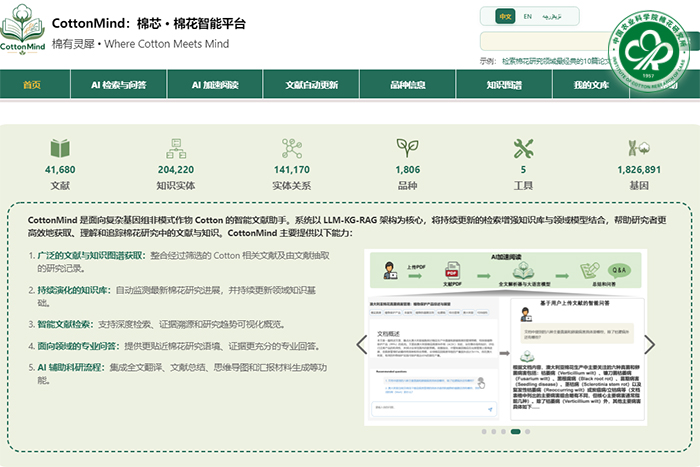The image size is (700, 467).
Task: Click the 基因 label
Action: [x=639, y=185]
